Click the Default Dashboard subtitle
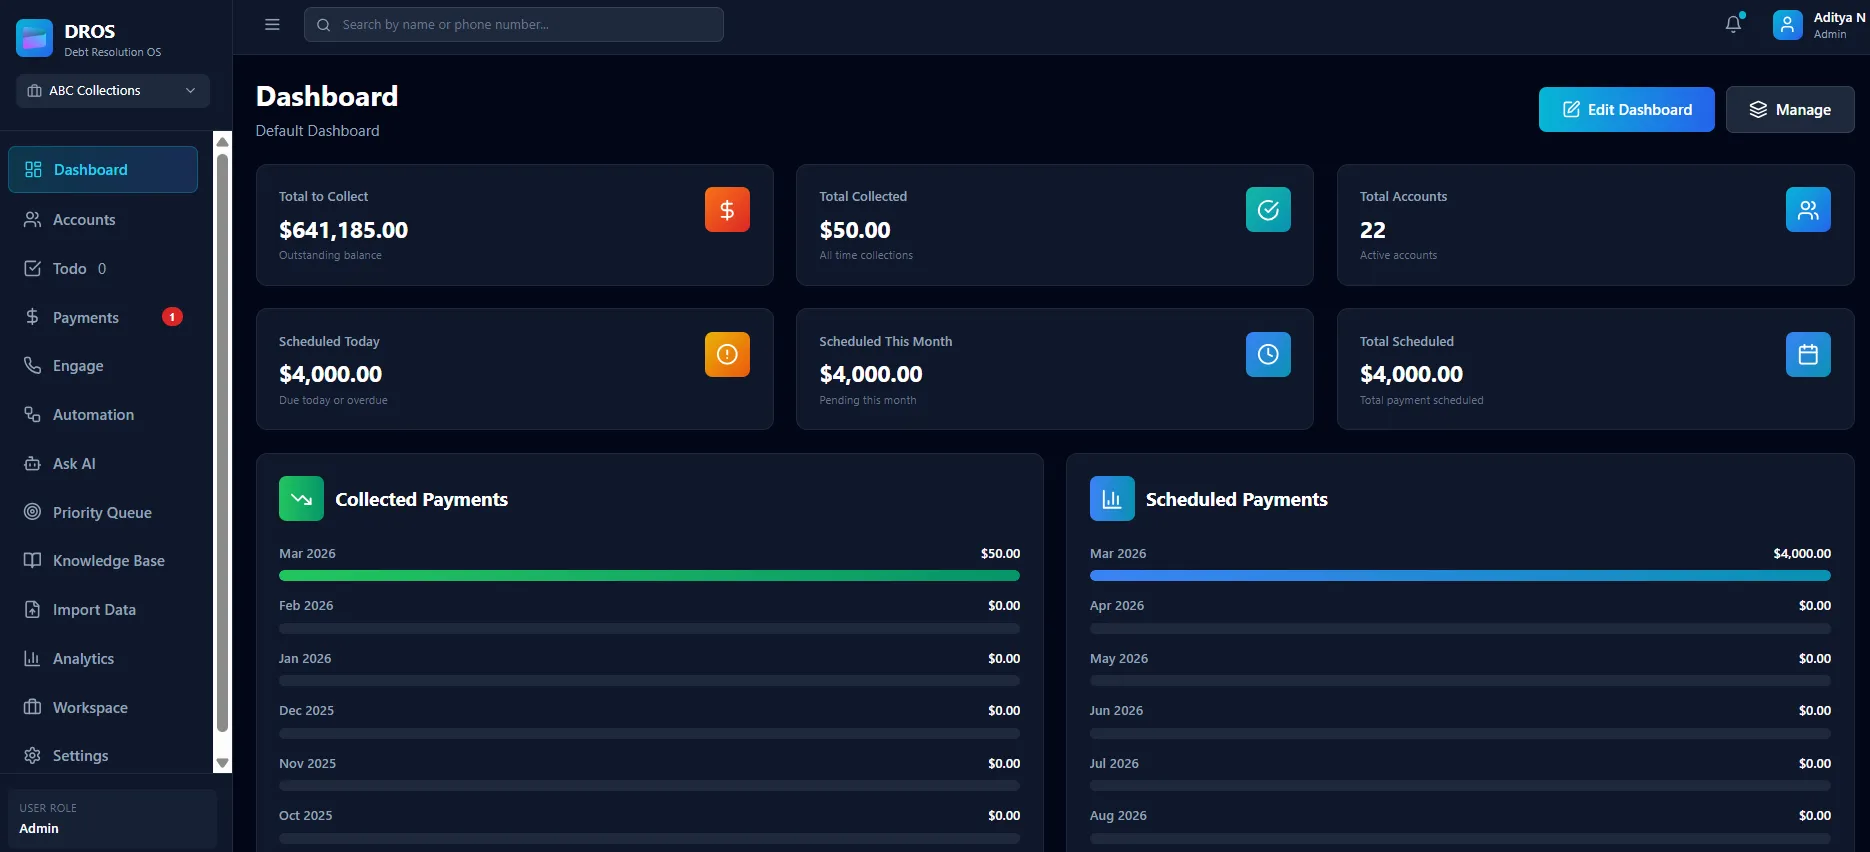 click(318, 131)
